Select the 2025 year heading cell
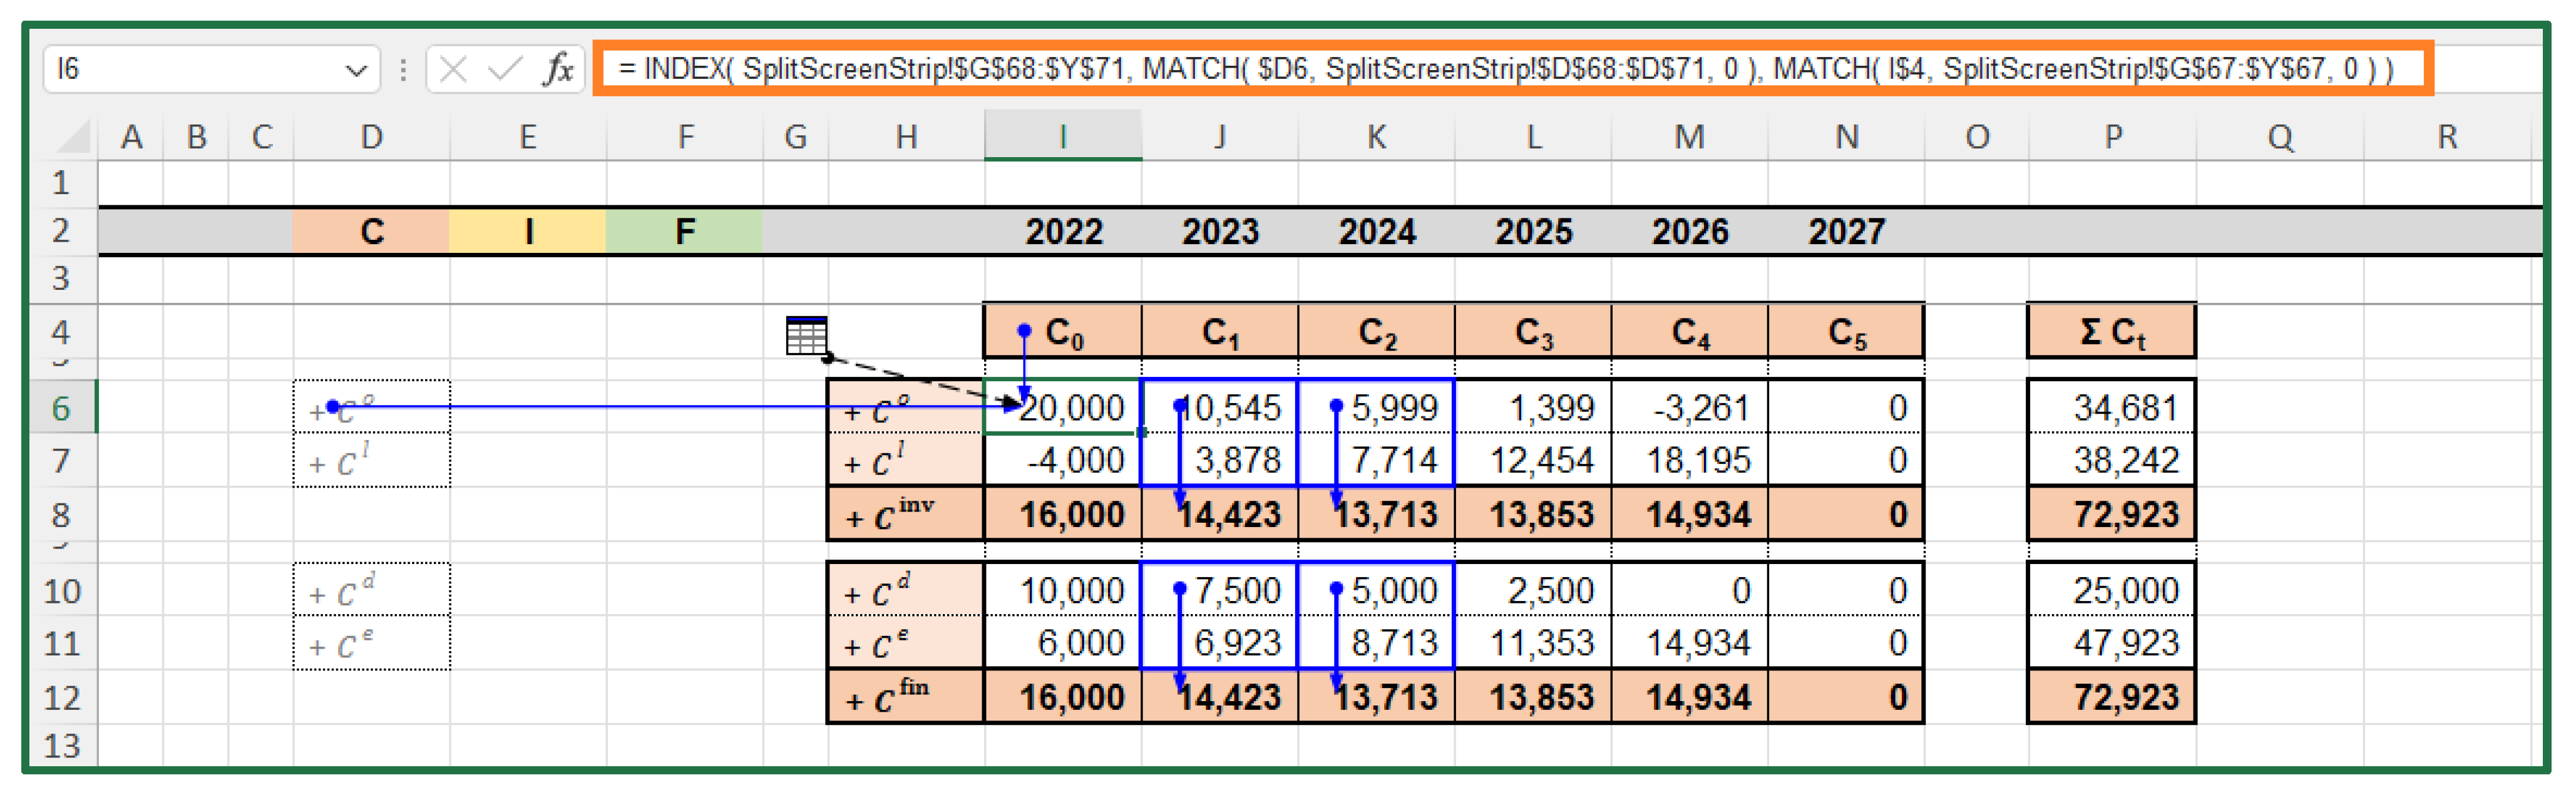Screen dimensions: 2576x790 (x=1533, y=232)
